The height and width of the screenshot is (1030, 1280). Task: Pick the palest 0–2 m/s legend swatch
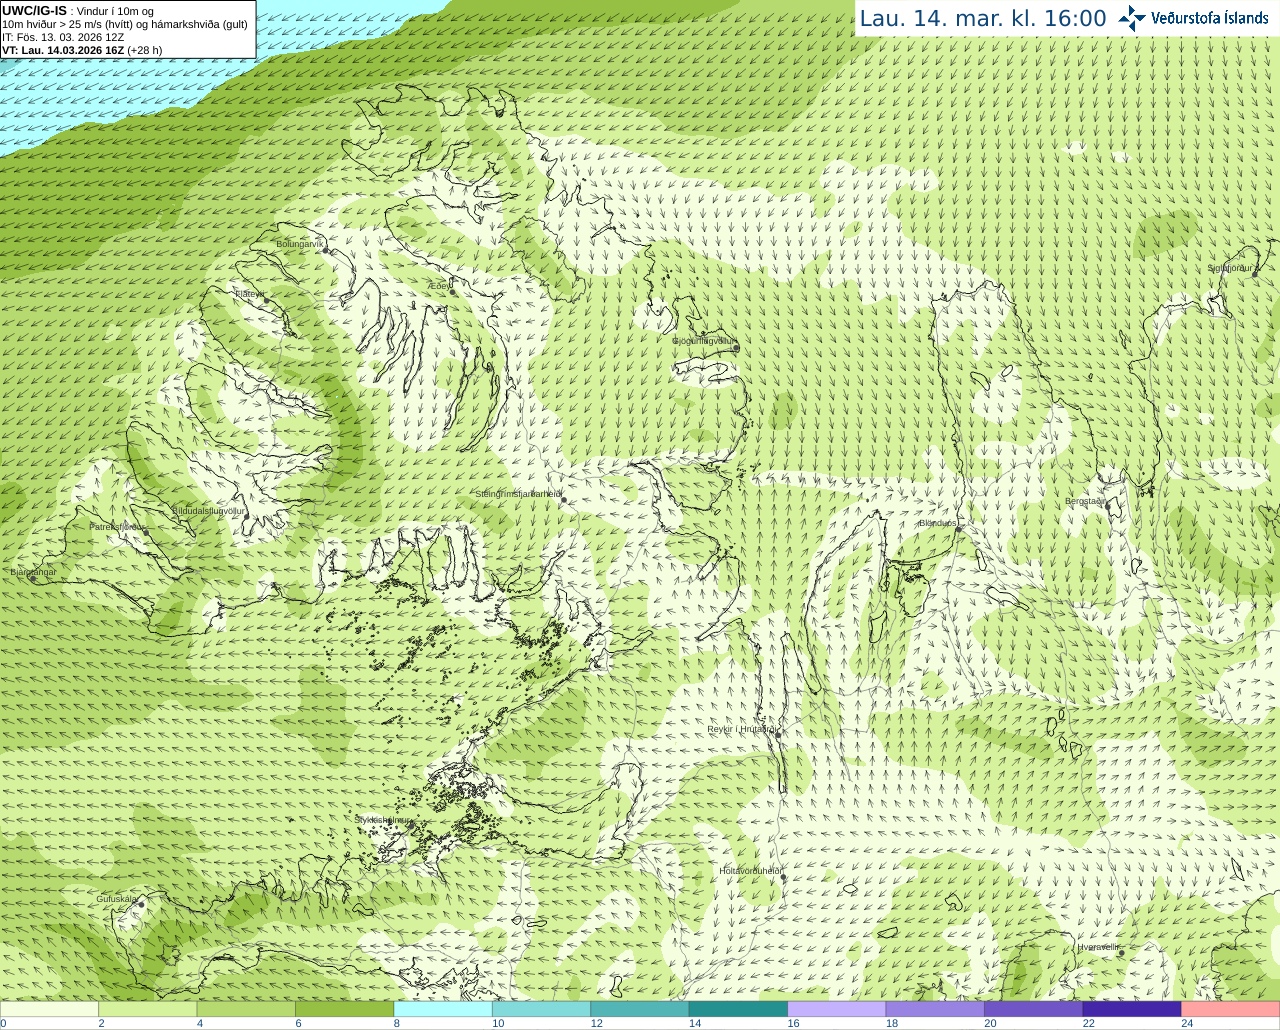(x=49, y=1009)
